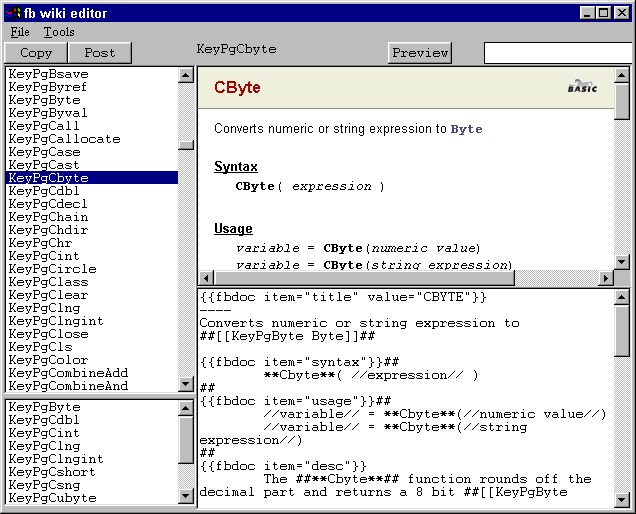Select KeyPgClngint in upper page list
The height and width of the screenshot is (514, 636).
pyautogui.click(x=92, y=321)
